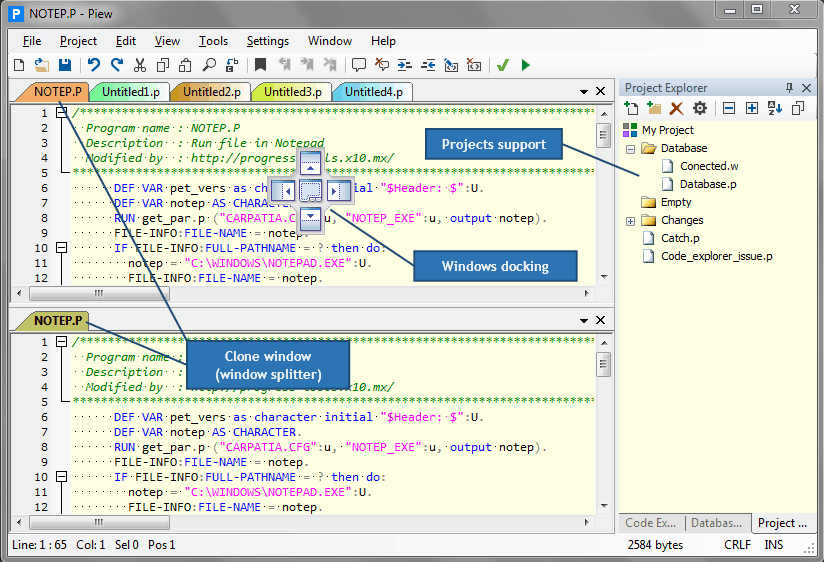The width and height of the screenshot is (824, 562).
Task: Expand all nodes with the plus box icon
Action: tap(752, 108)
